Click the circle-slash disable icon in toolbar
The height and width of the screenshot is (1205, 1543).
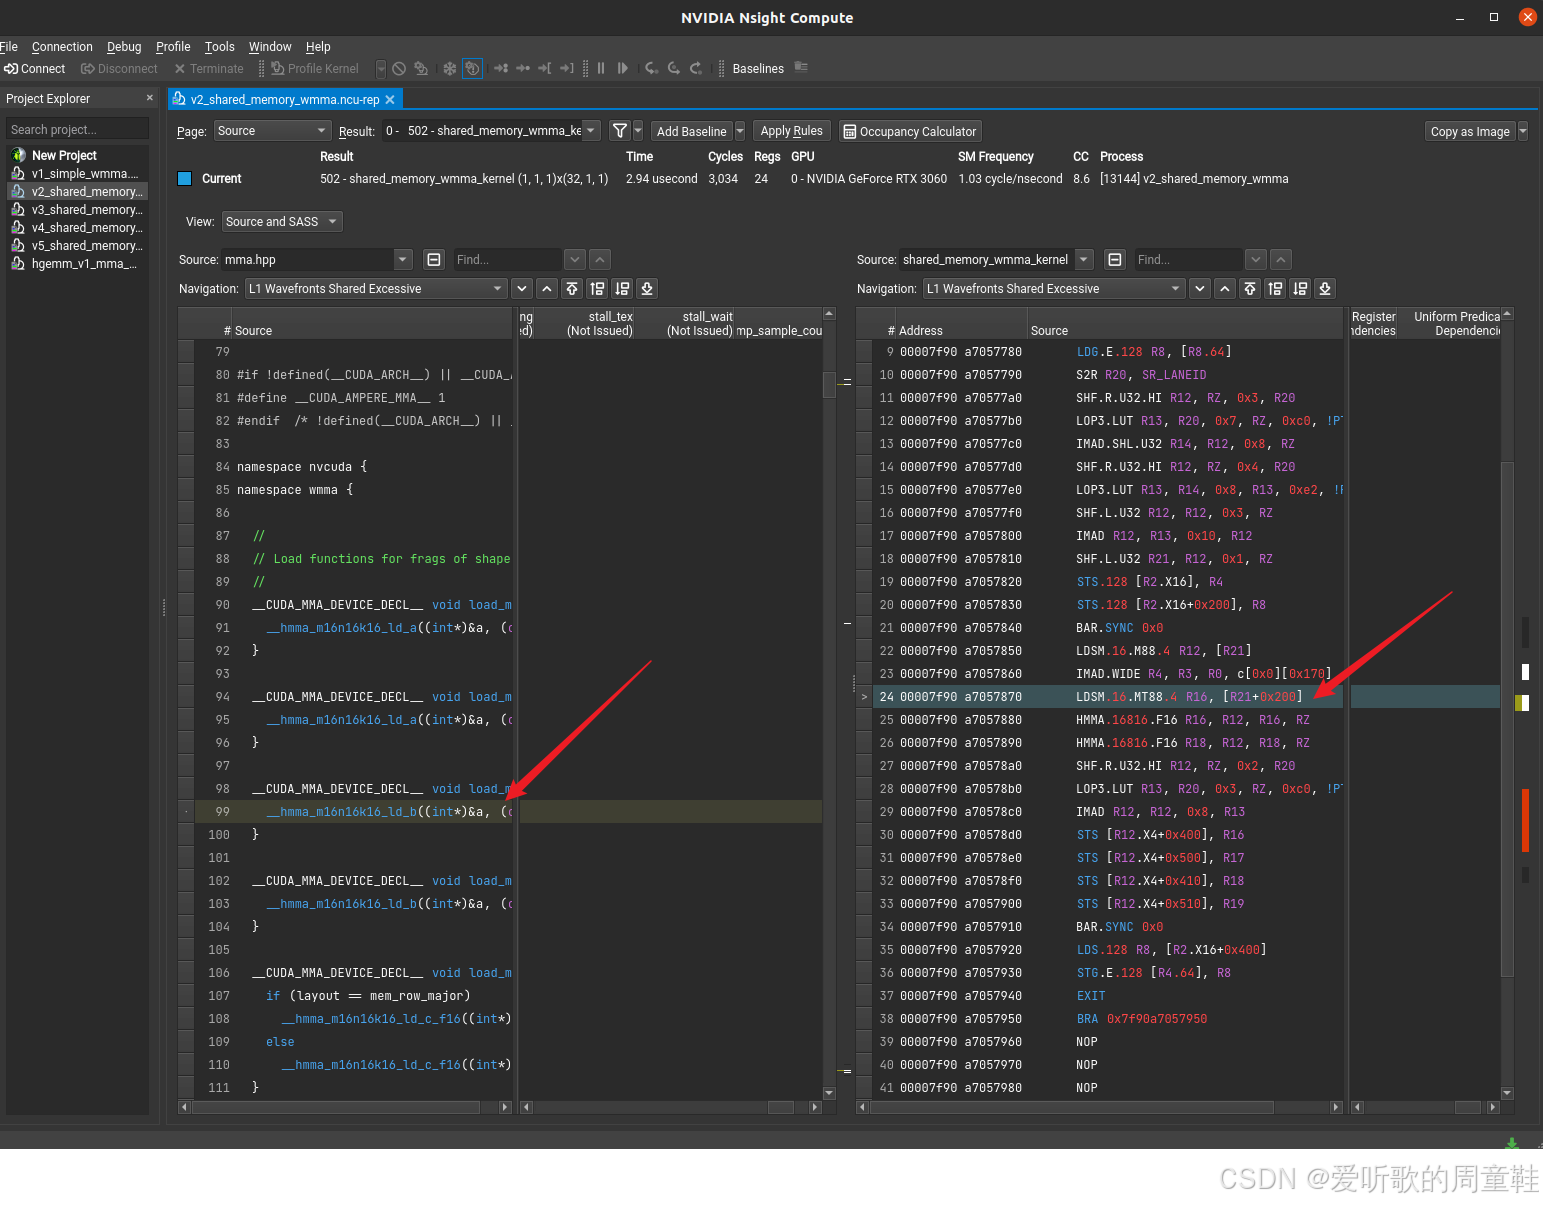click(399, 69)
